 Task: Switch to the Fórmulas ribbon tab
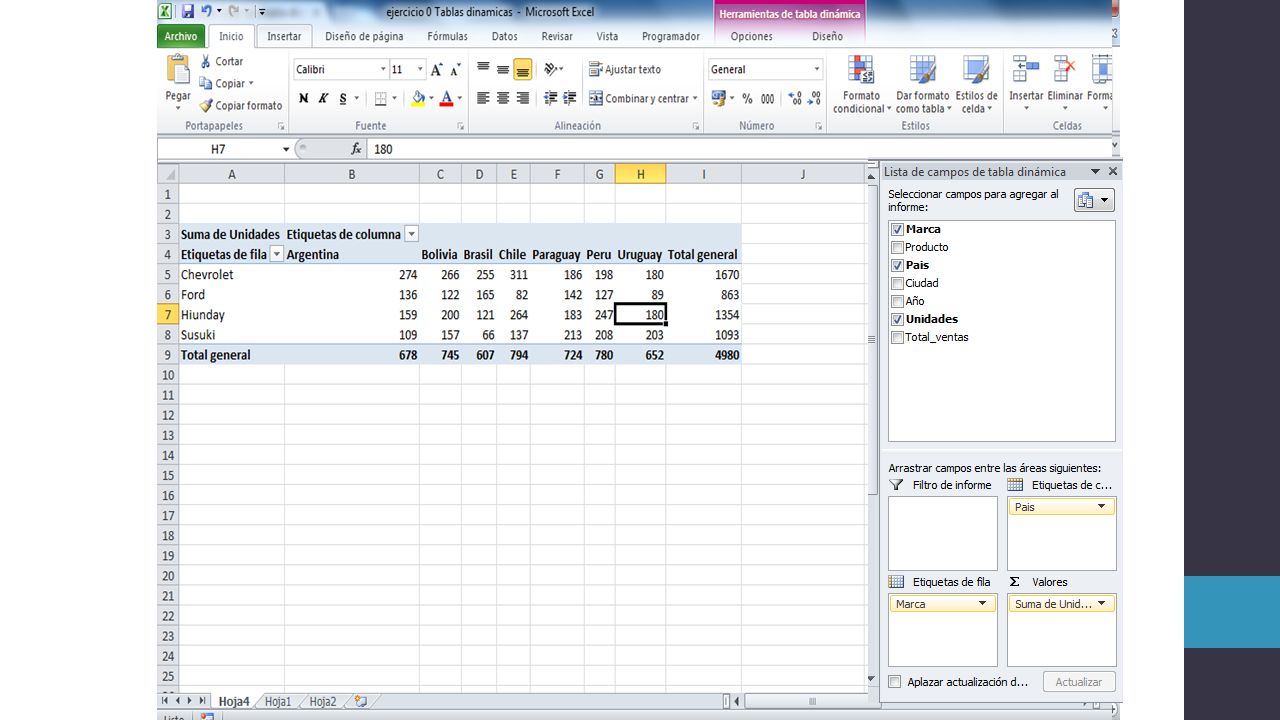coord(447,36)
